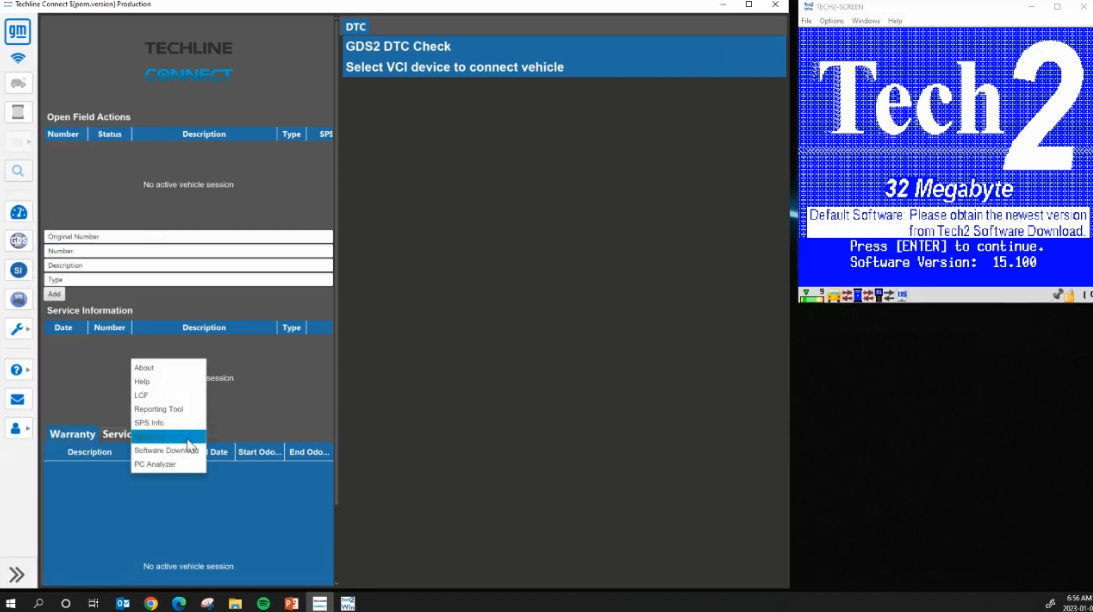Switch to the Warranty tab
Screen dimensions: 1093x612
72,434
